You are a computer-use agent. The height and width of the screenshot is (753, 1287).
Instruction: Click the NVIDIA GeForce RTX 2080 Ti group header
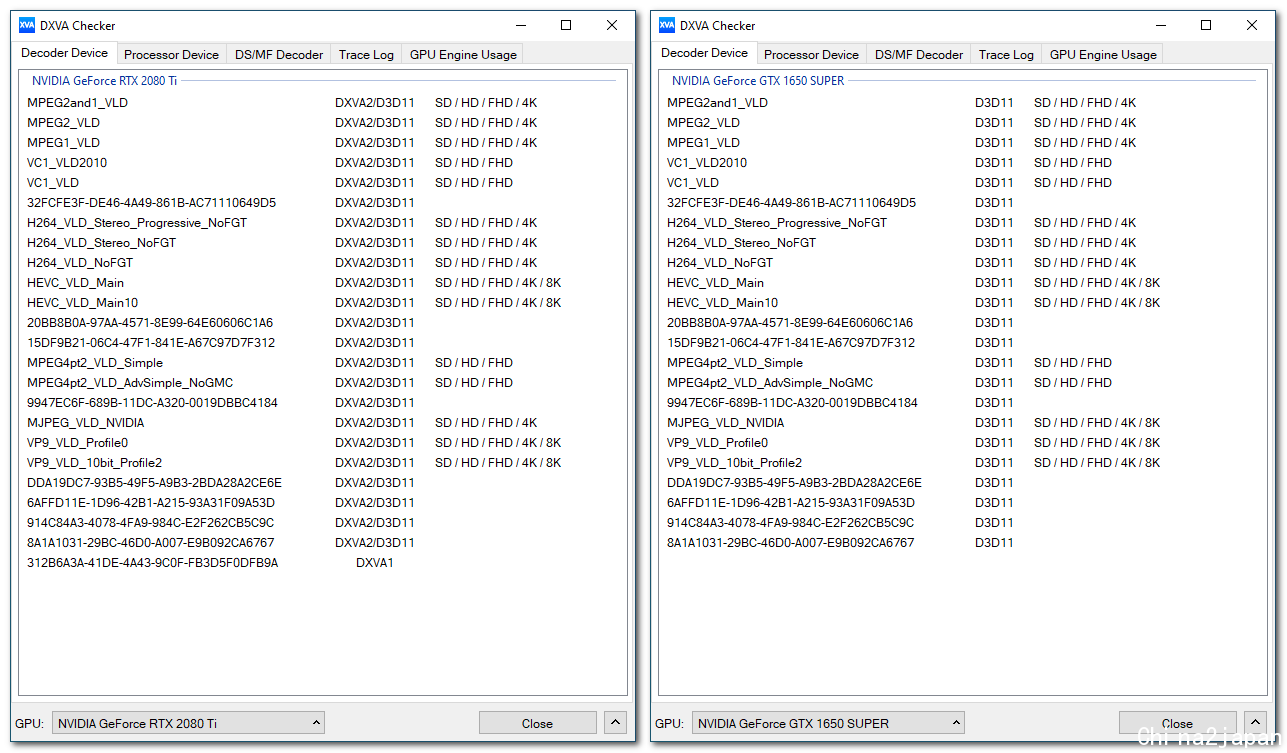point(105,81)
